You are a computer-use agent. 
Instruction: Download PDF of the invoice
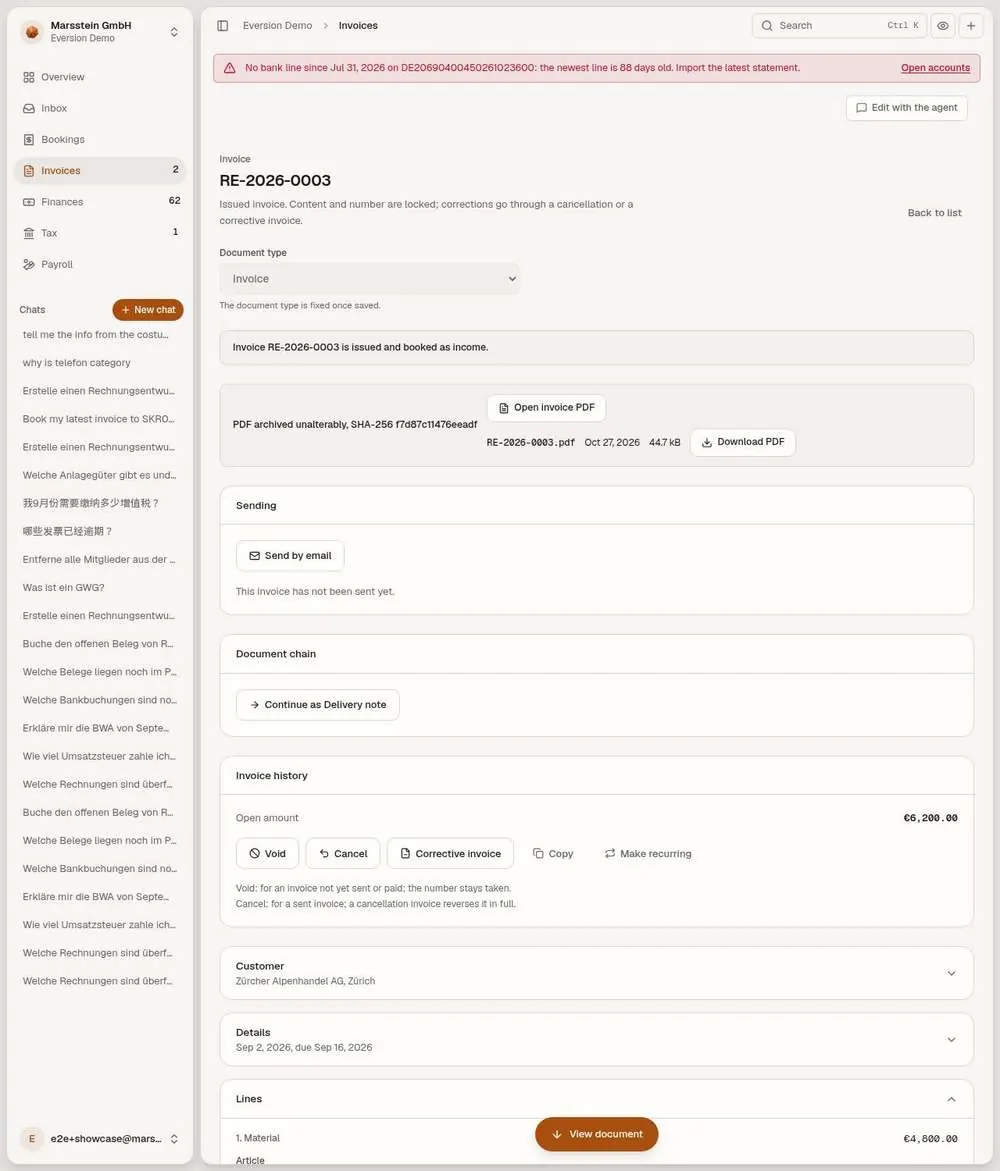point(743,442)
